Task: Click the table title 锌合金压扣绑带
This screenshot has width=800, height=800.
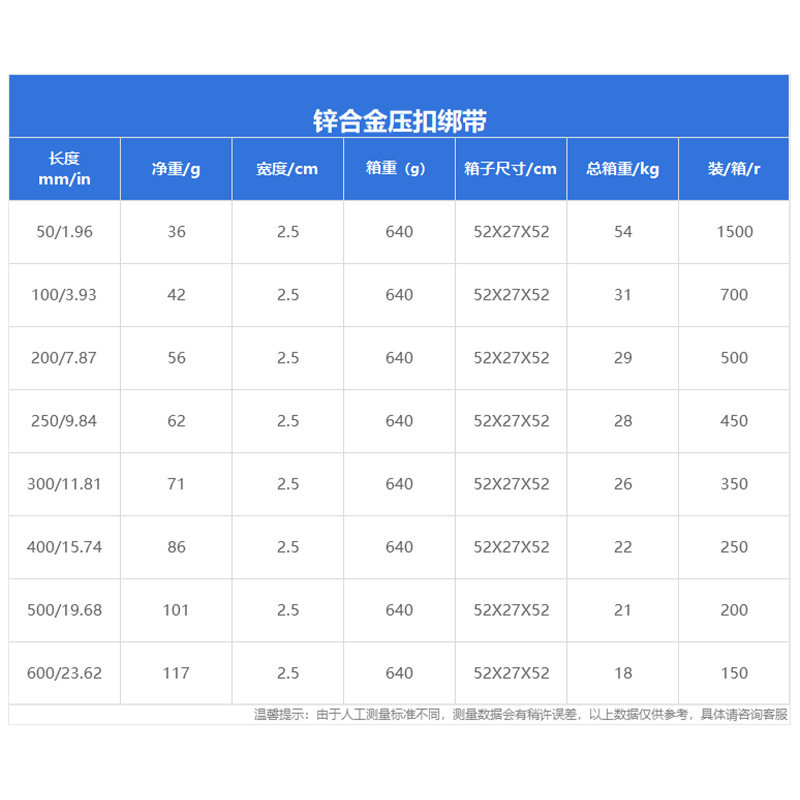Action: (399, 121)
